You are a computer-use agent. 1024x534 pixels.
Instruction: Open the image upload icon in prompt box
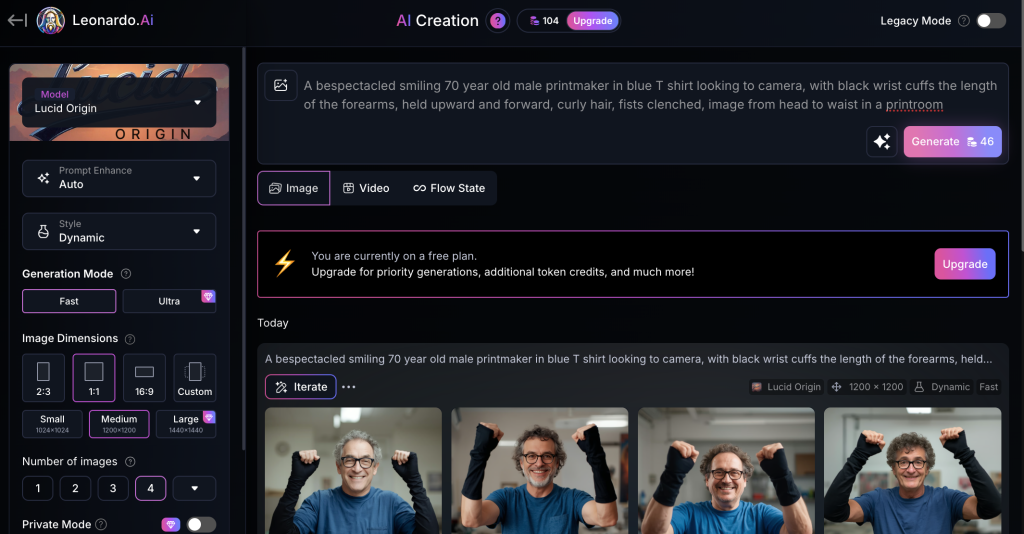coord(281,86)
